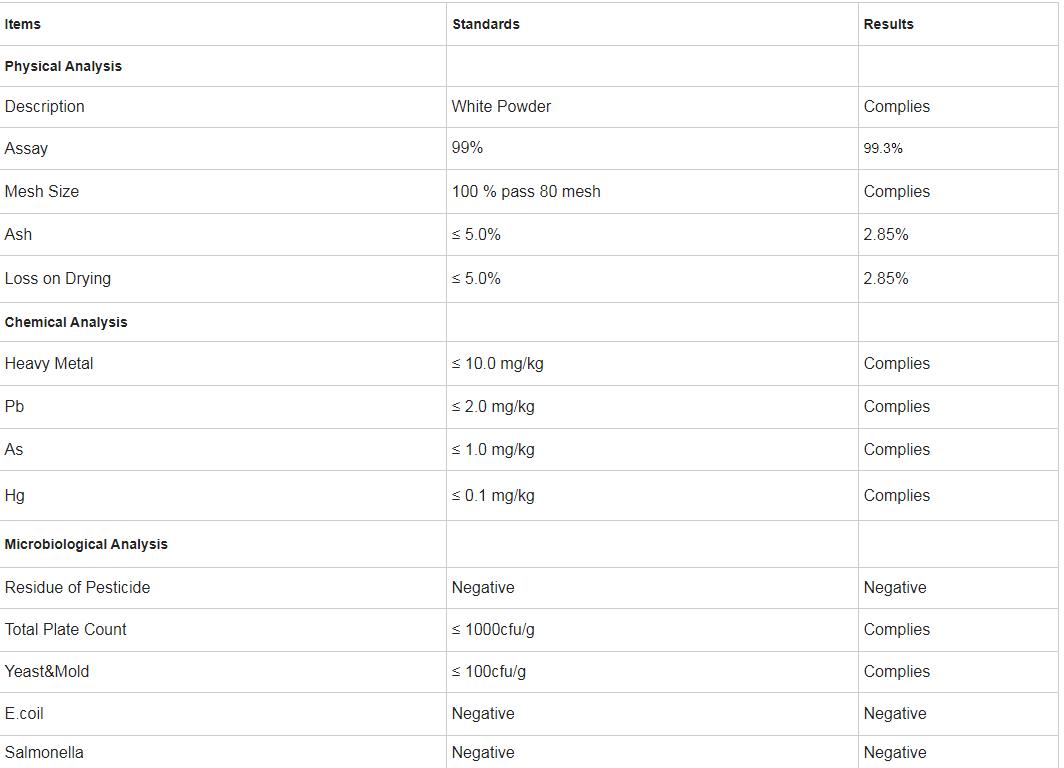Click the E.coil item cell
The image size is (1064, 768).
point(24,714)
